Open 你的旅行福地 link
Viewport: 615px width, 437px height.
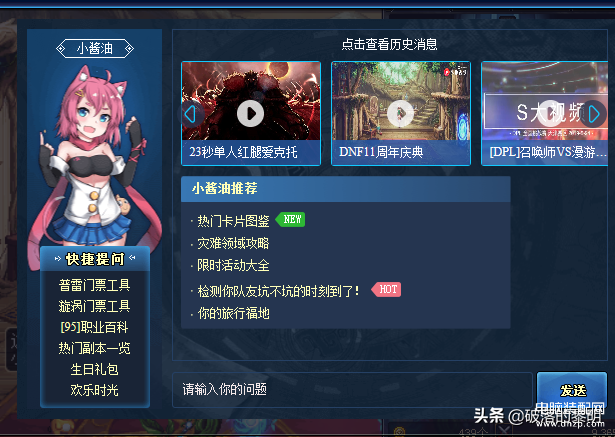(x=233, y=313)
